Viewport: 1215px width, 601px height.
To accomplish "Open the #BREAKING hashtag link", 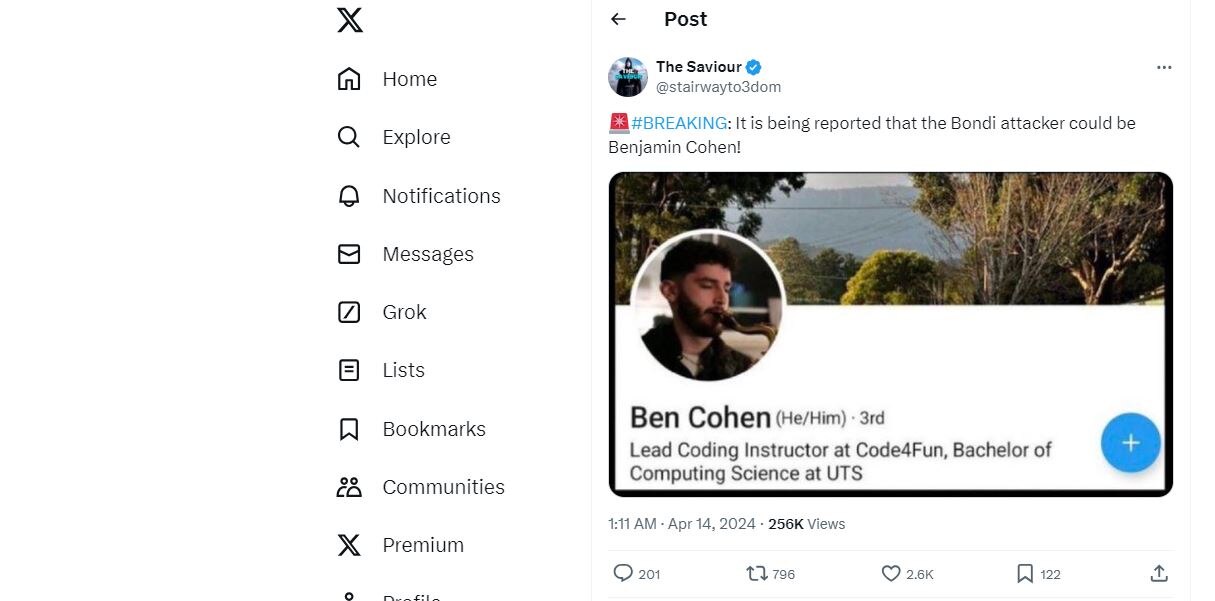I will coord(680,122).
